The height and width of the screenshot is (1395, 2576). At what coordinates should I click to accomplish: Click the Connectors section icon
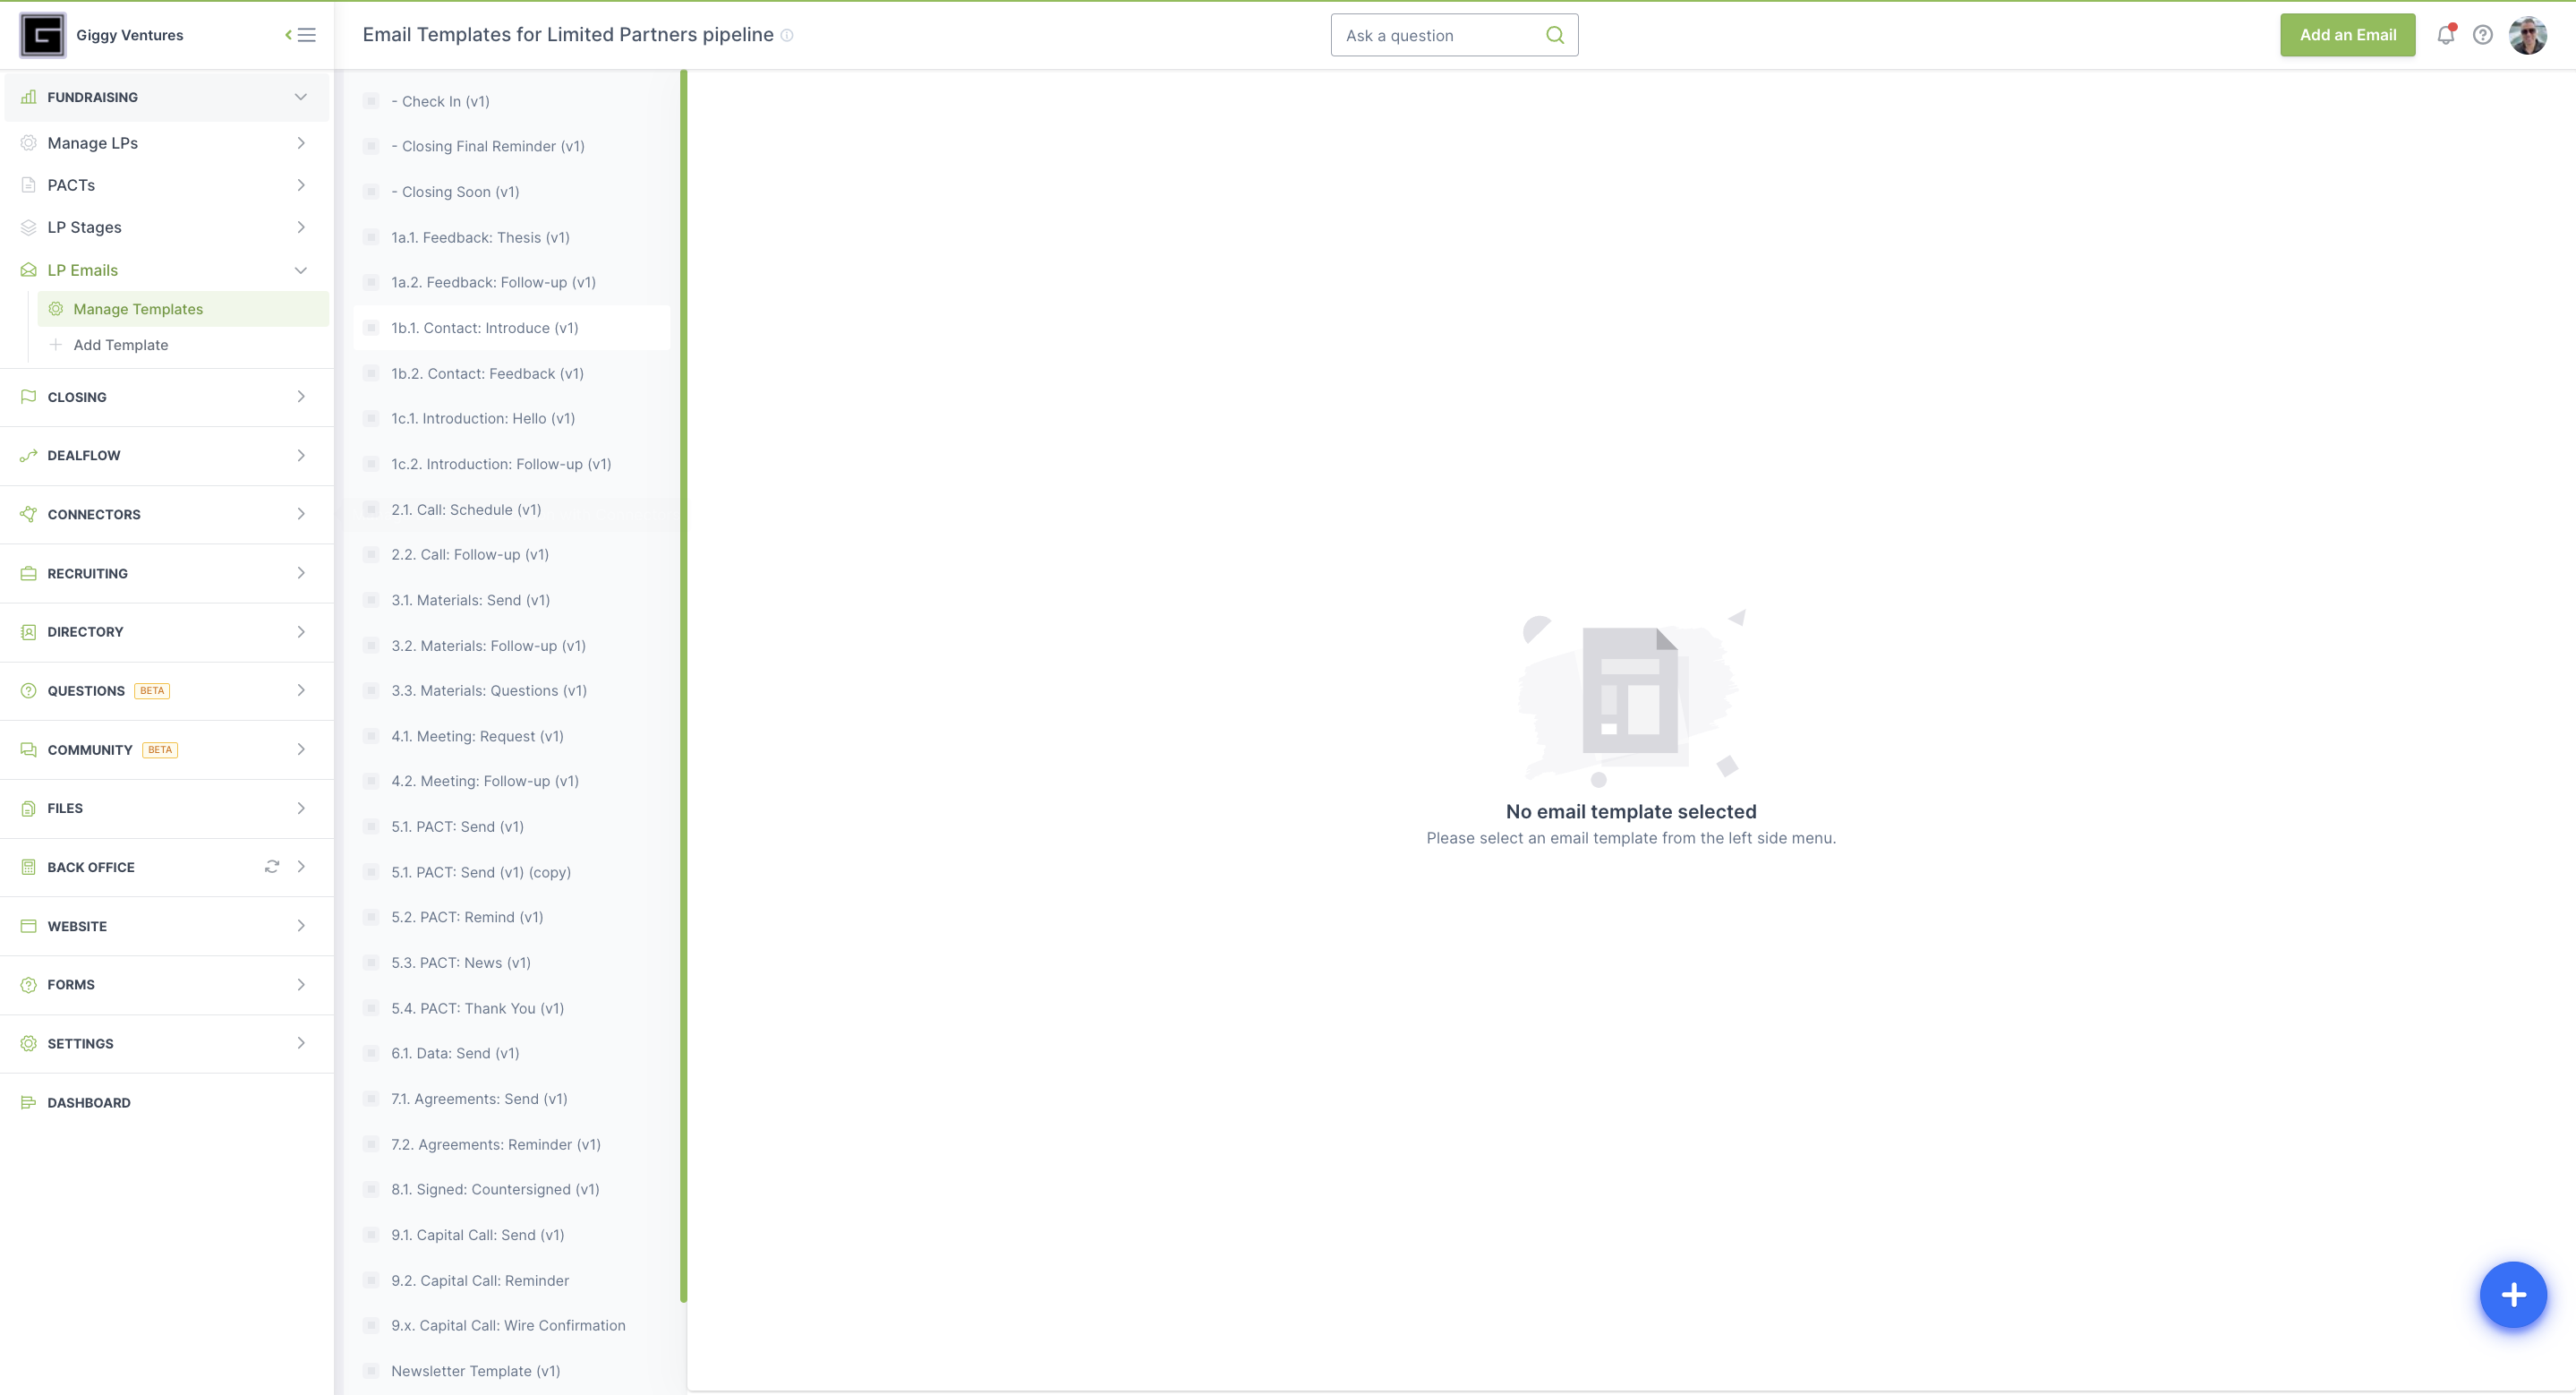coord(28,514)
